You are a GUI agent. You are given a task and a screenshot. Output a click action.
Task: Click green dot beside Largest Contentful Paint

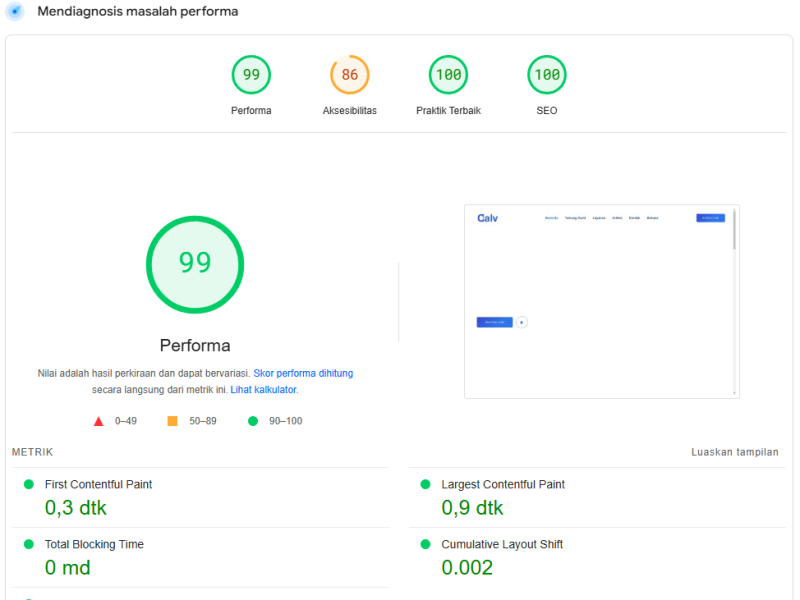(426, 484)
